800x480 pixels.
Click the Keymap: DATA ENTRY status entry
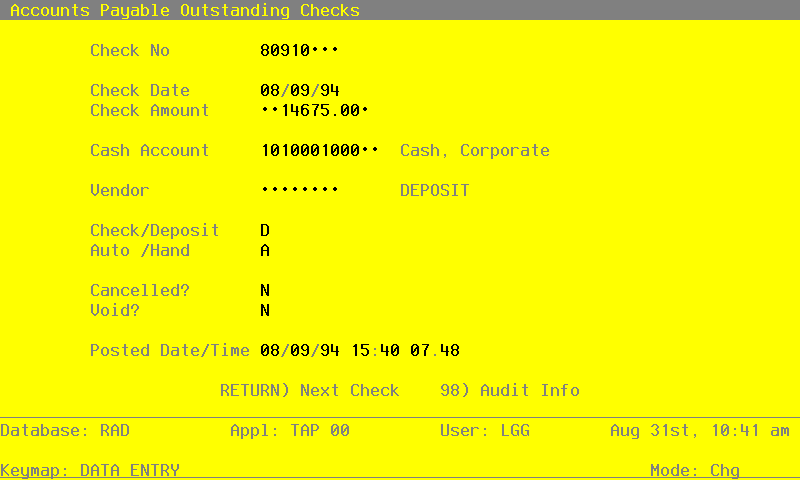pyautogui.click(x=90, y=470)
